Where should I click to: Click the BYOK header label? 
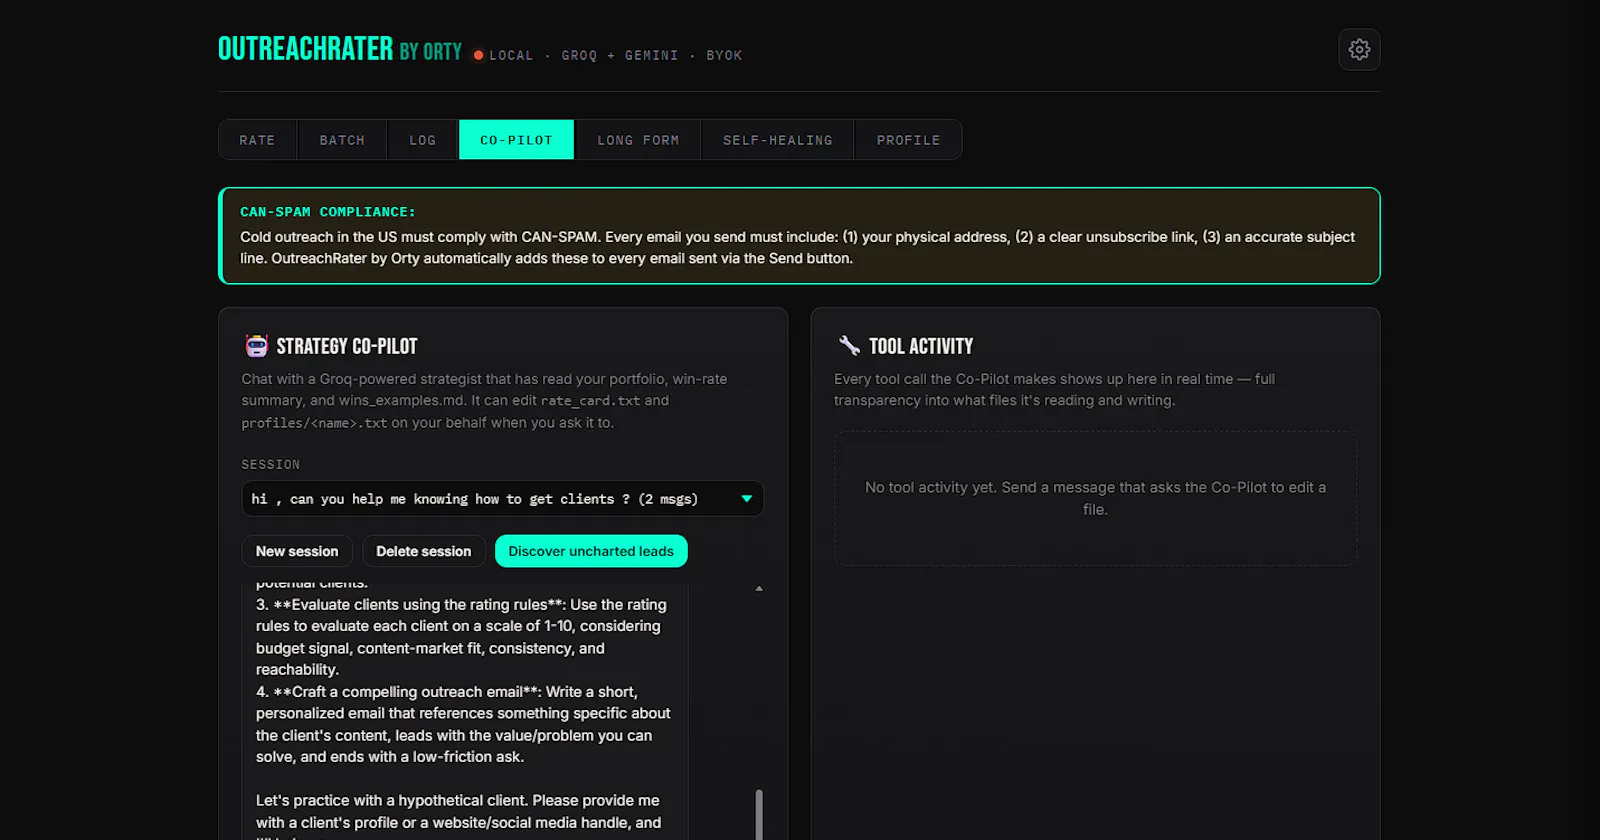click(x=724, y=55)
